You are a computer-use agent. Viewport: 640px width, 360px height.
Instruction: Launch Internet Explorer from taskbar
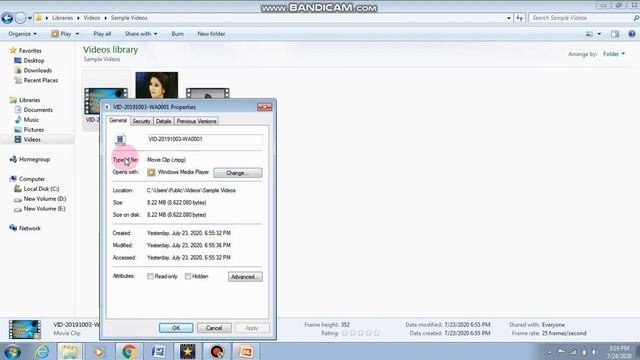pyautogui.click(x=42, y=351)
